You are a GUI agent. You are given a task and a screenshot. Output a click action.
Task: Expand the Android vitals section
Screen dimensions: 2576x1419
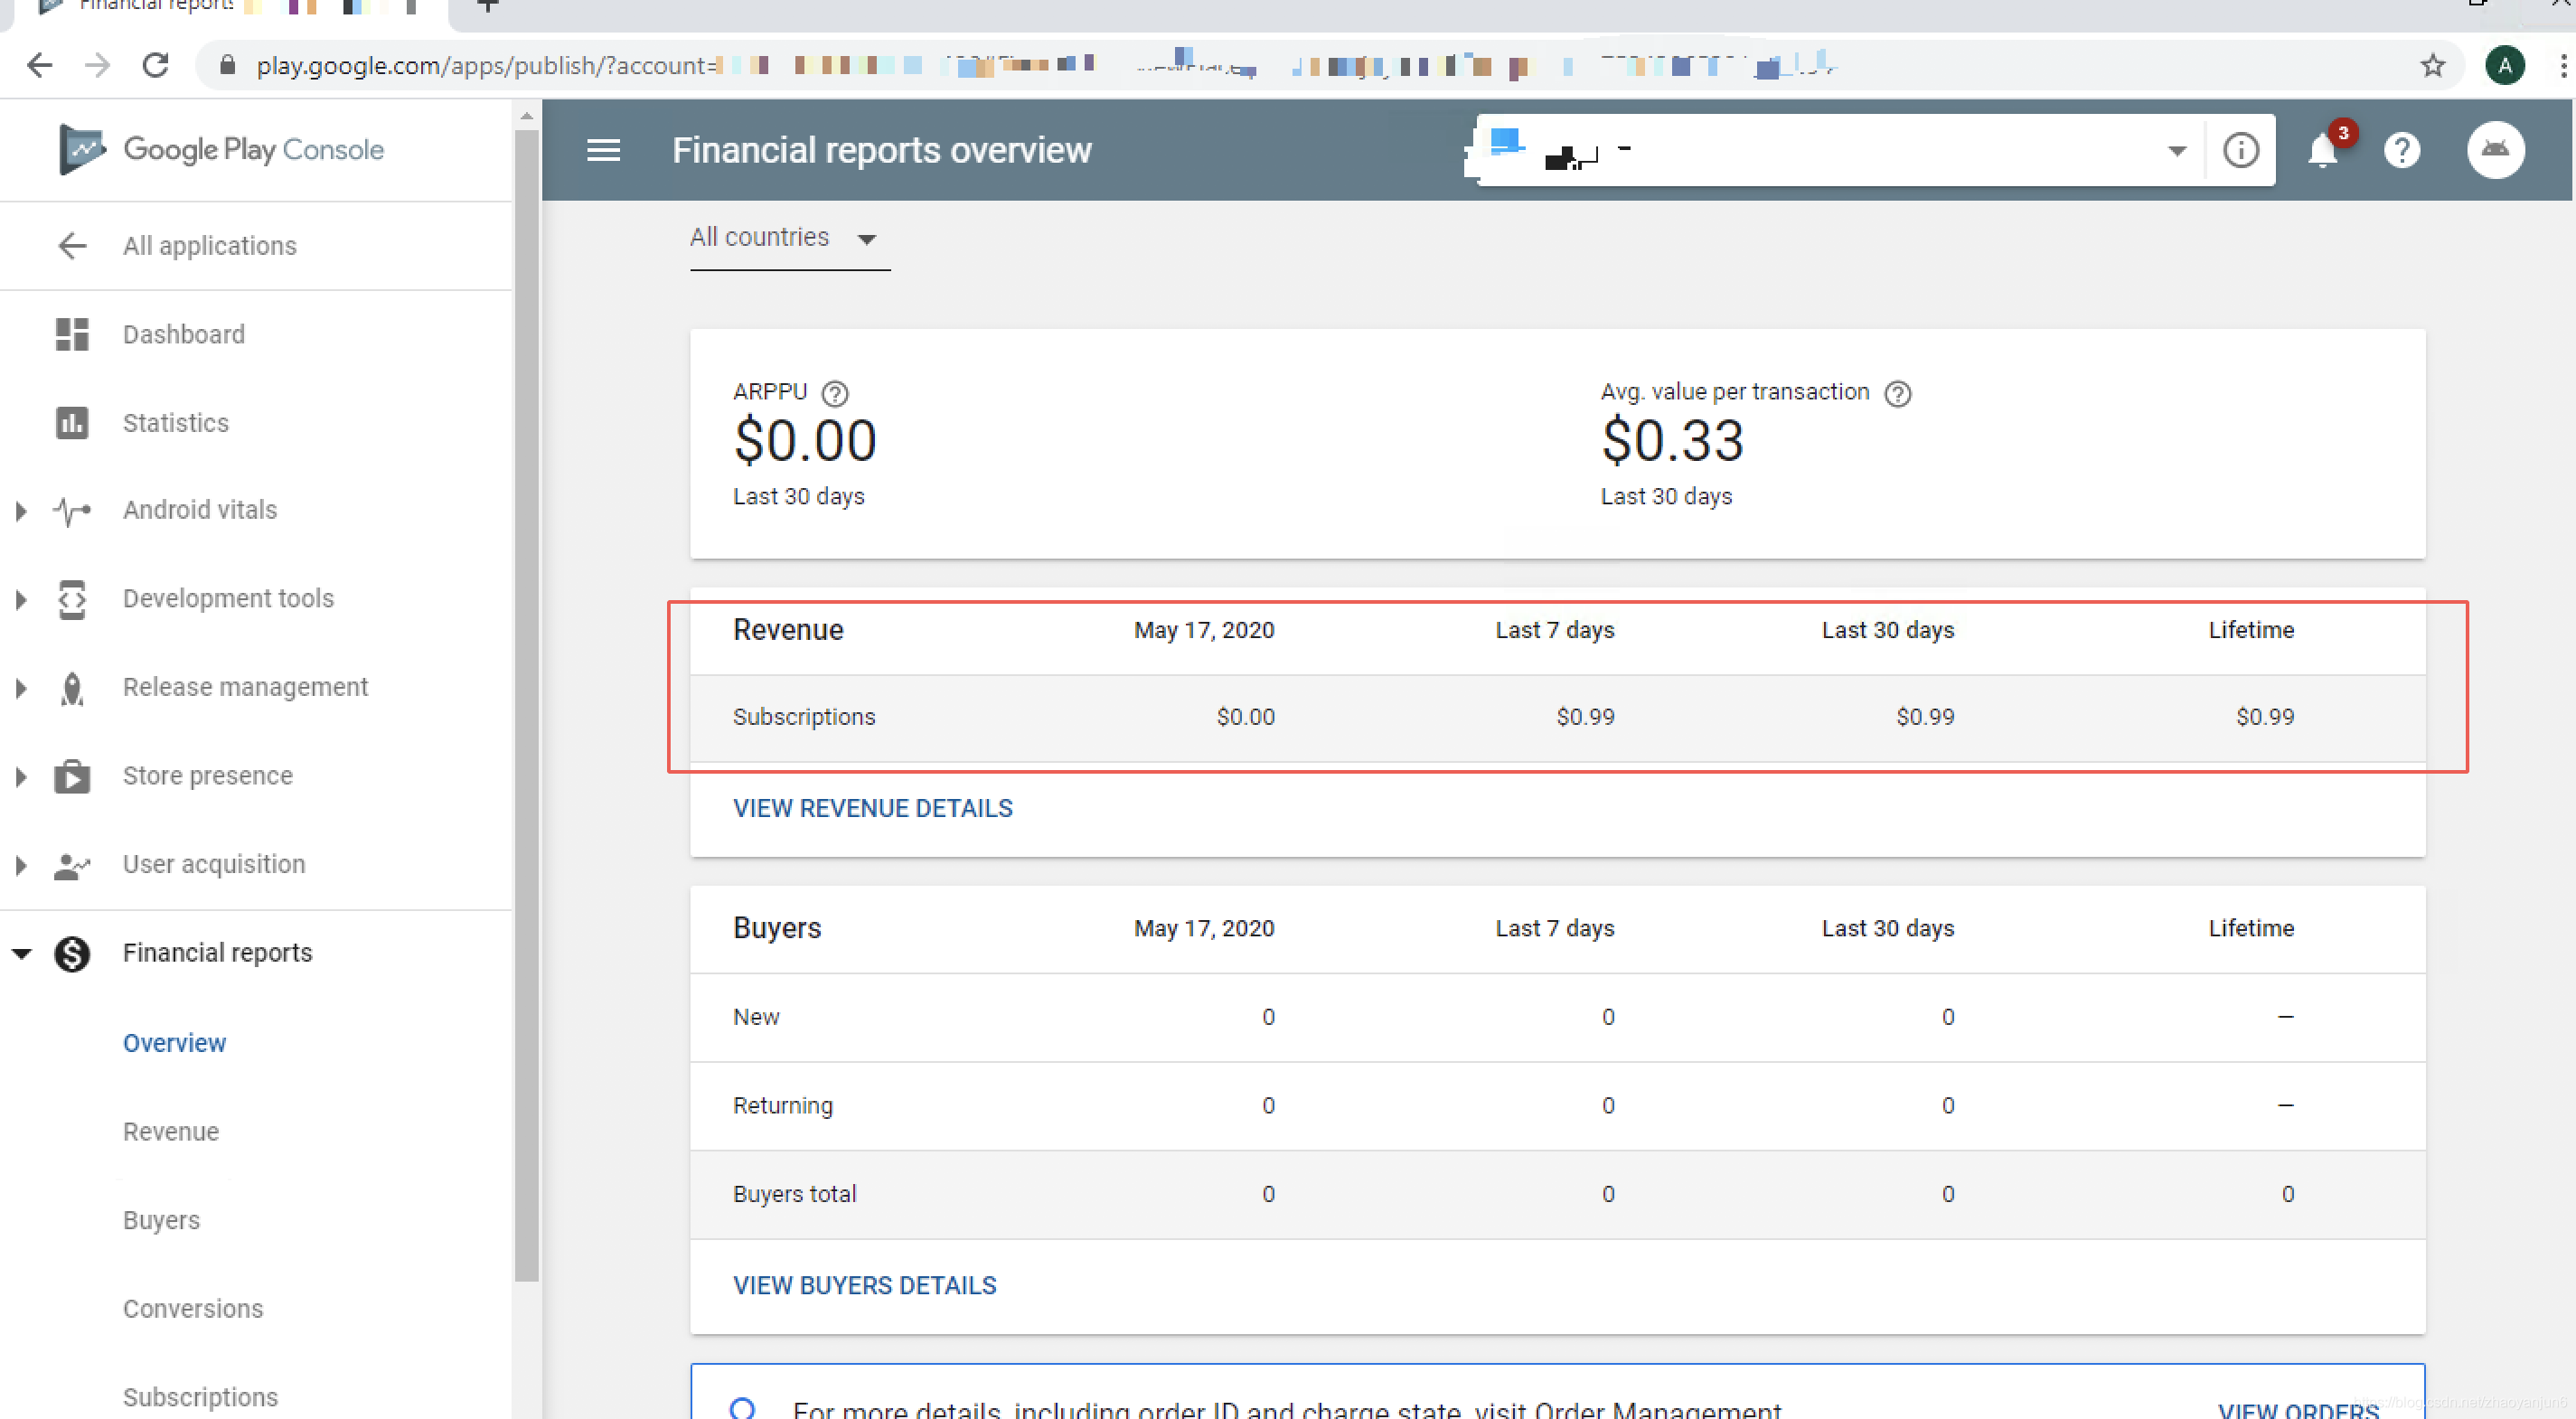(x=21, y=511)
